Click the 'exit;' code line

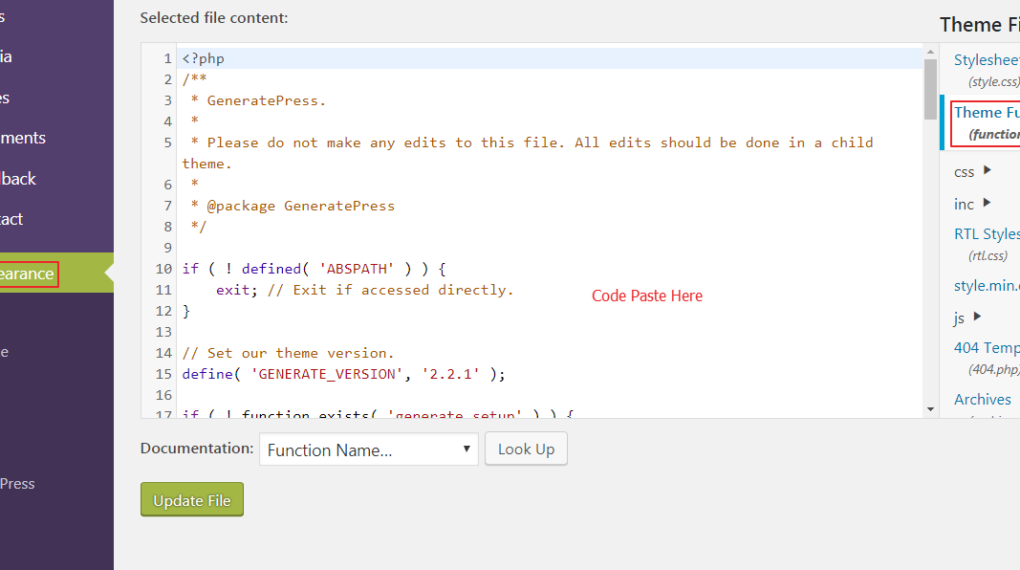[364, 290]
